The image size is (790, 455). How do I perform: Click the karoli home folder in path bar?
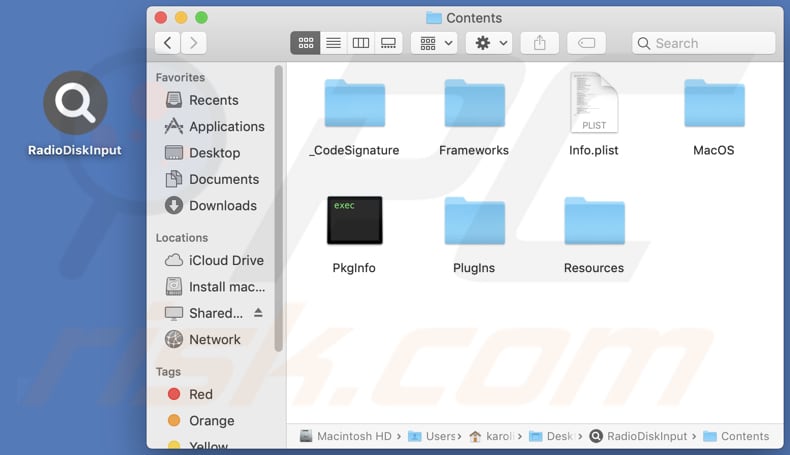click(x=491, y=436)
